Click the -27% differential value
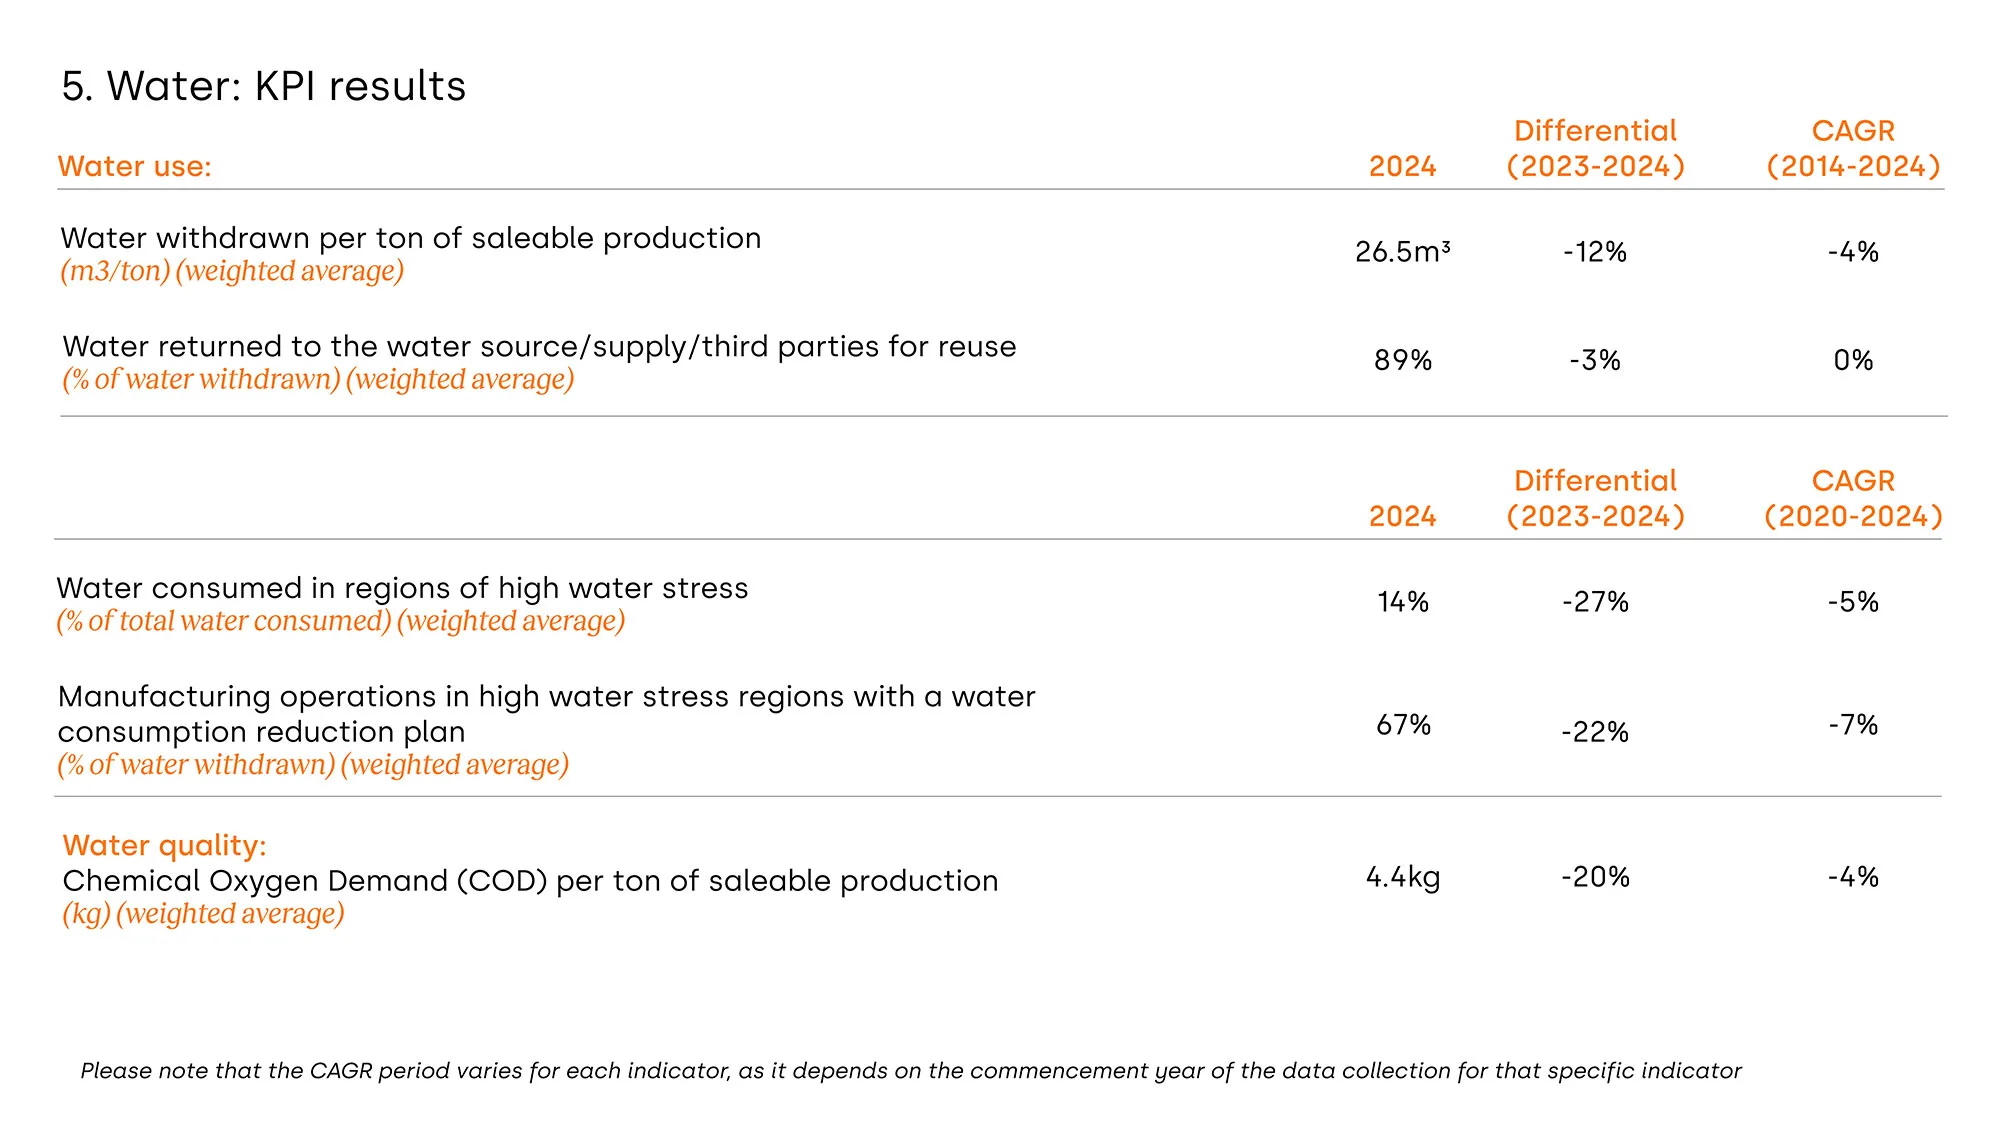 pyautogui.click(x=1595, y=602)
